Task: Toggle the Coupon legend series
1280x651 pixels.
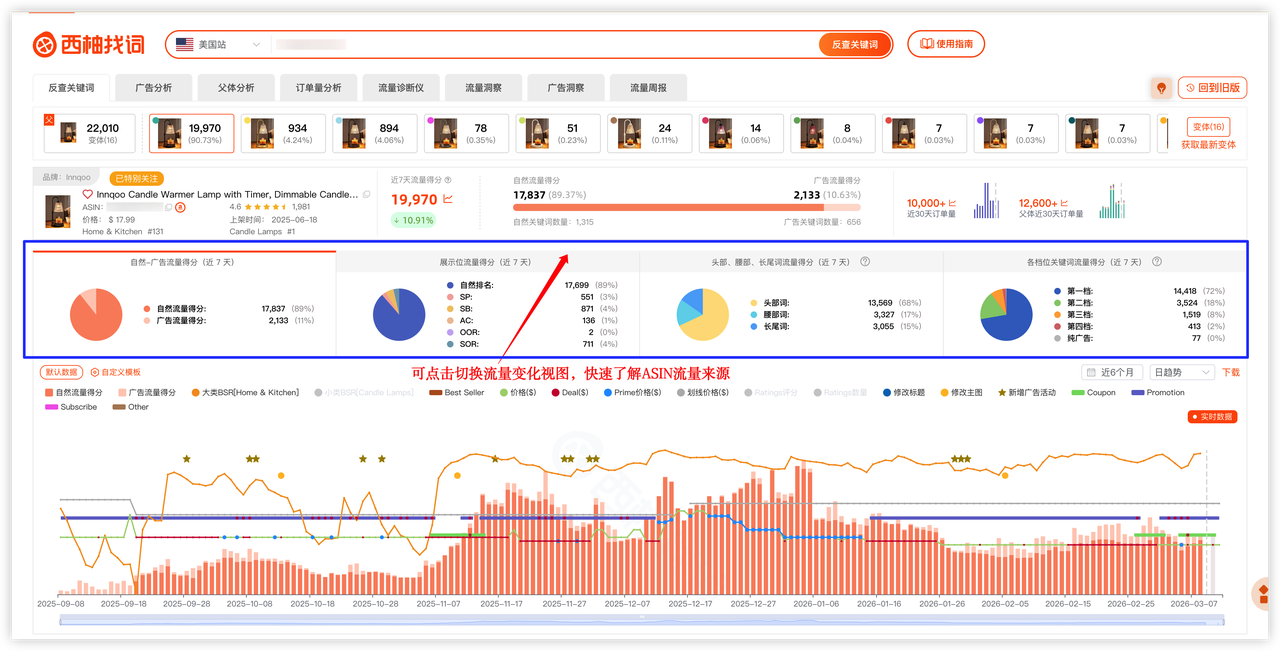Action: (x=1093, y=393)
